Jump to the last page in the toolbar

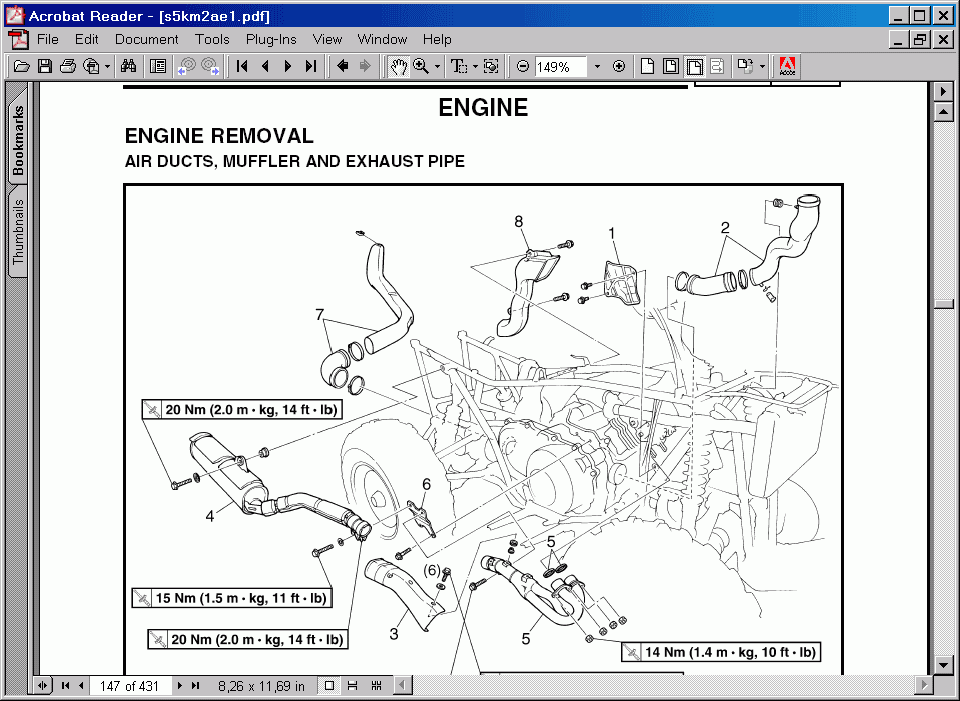(311, 66)
